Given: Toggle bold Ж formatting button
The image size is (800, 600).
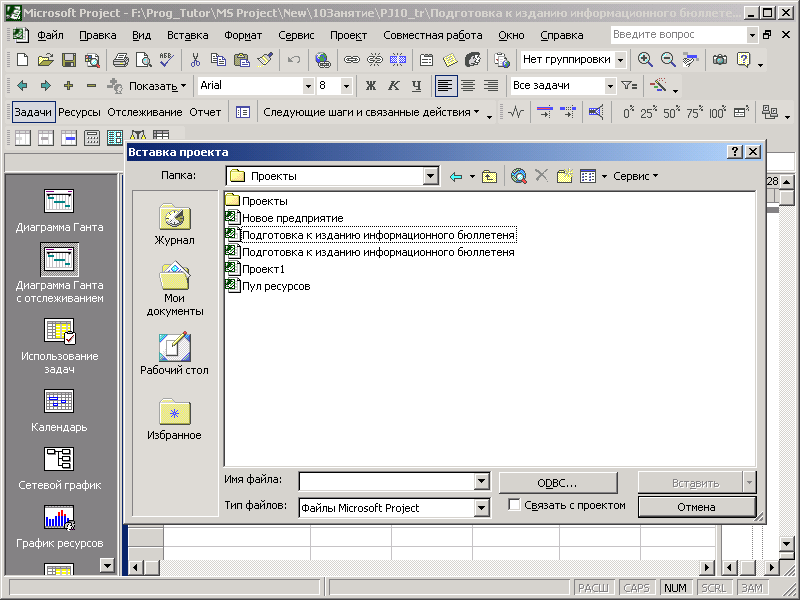Looking at the screenshot, I should tap(371, 86).
